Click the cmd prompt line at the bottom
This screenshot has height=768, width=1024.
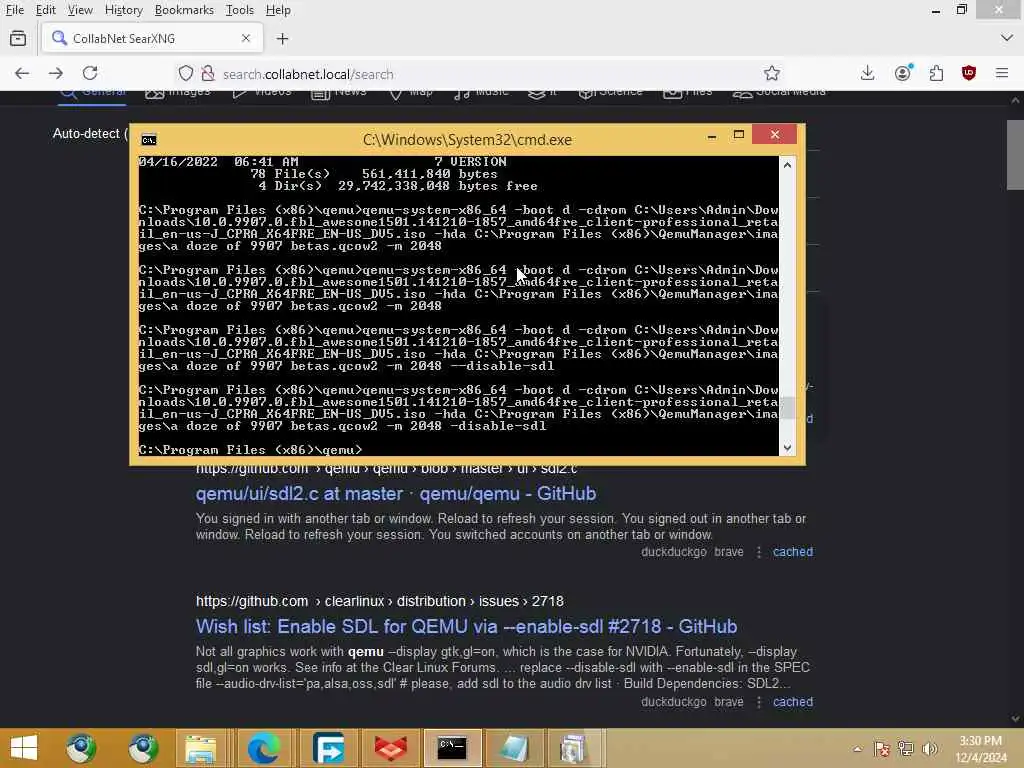(250, 450)
